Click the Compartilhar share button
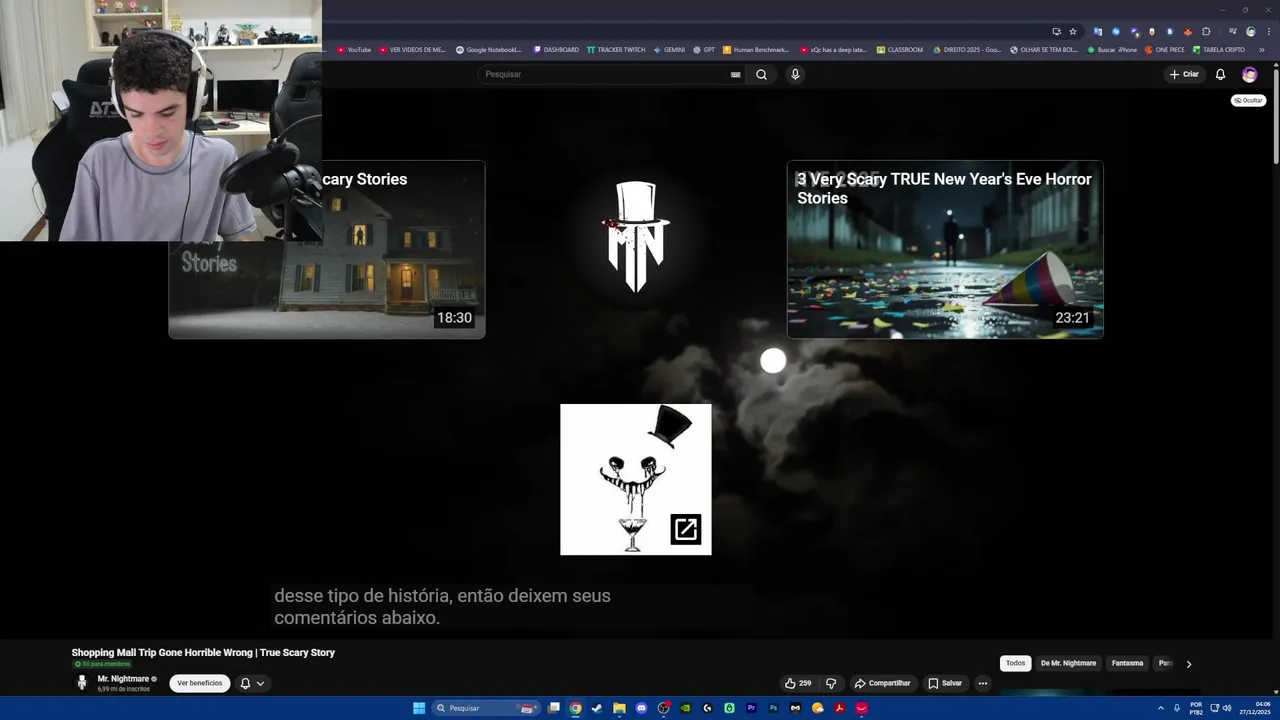The image size is (1280, 720). click(x=882, y=683)
